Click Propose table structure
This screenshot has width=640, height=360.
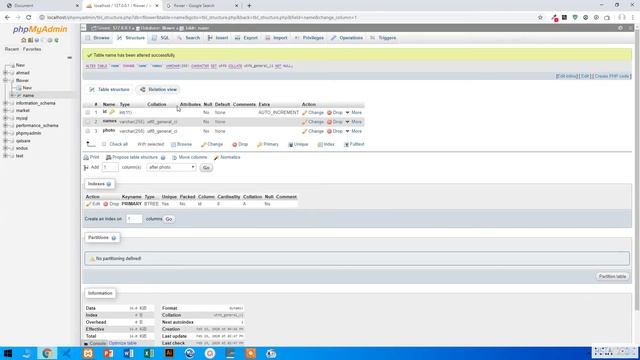[x=132, y=157]
